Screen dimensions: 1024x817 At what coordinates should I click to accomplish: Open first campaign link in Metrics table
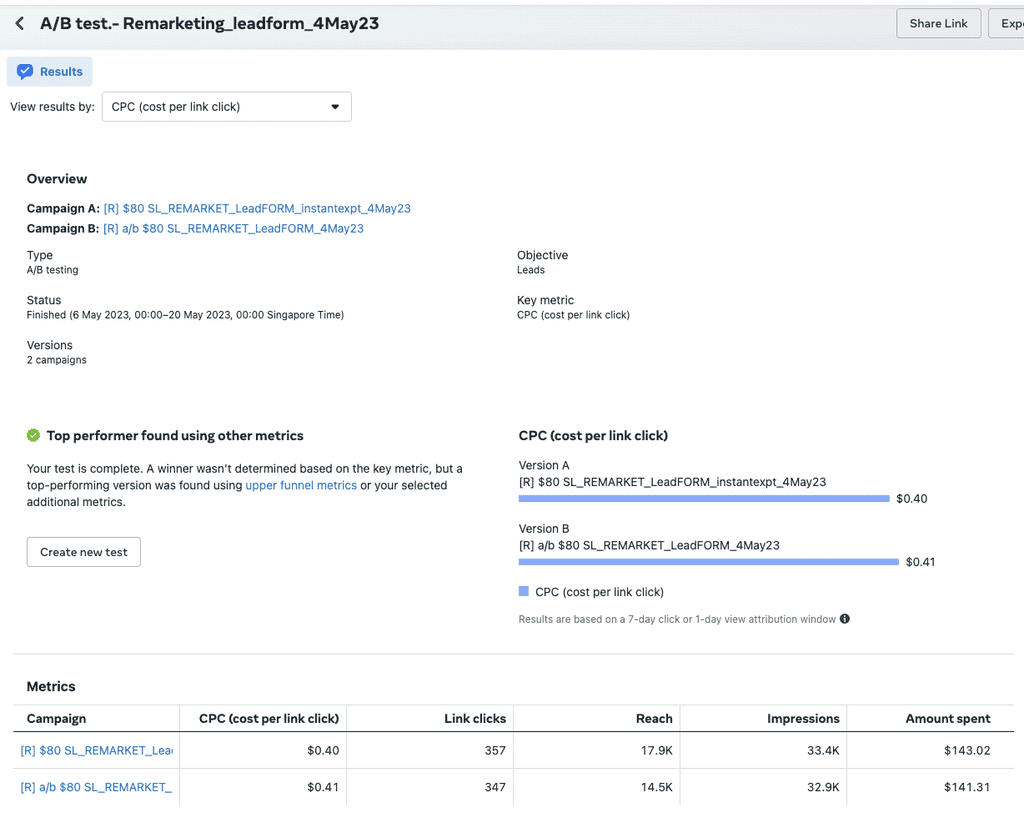click(x=96, y=750)
